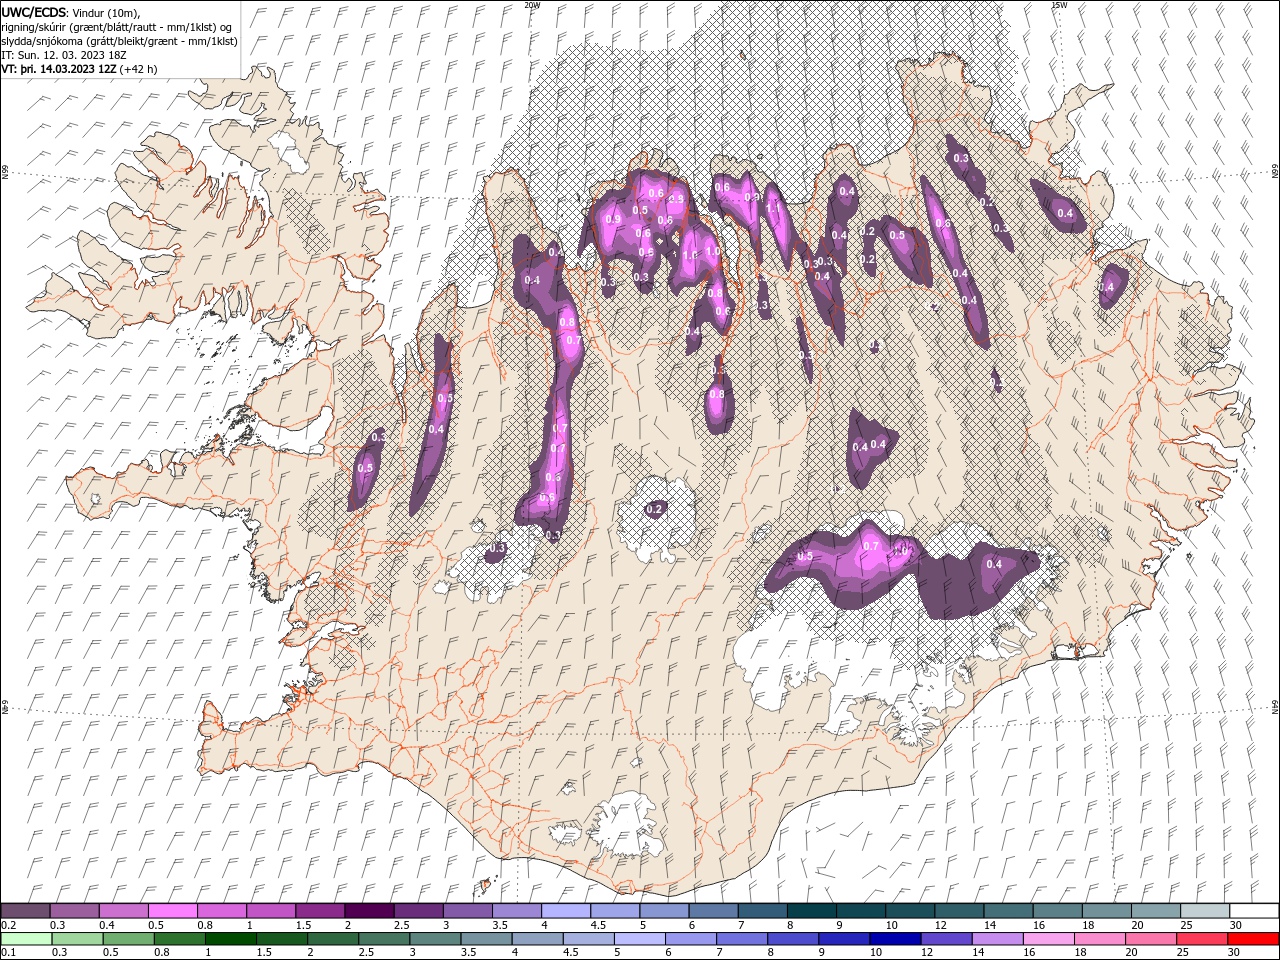Click the '1.5' tick label on upper scale
1280x960 pixels.
pyautogui.click(x=303, y=925)
